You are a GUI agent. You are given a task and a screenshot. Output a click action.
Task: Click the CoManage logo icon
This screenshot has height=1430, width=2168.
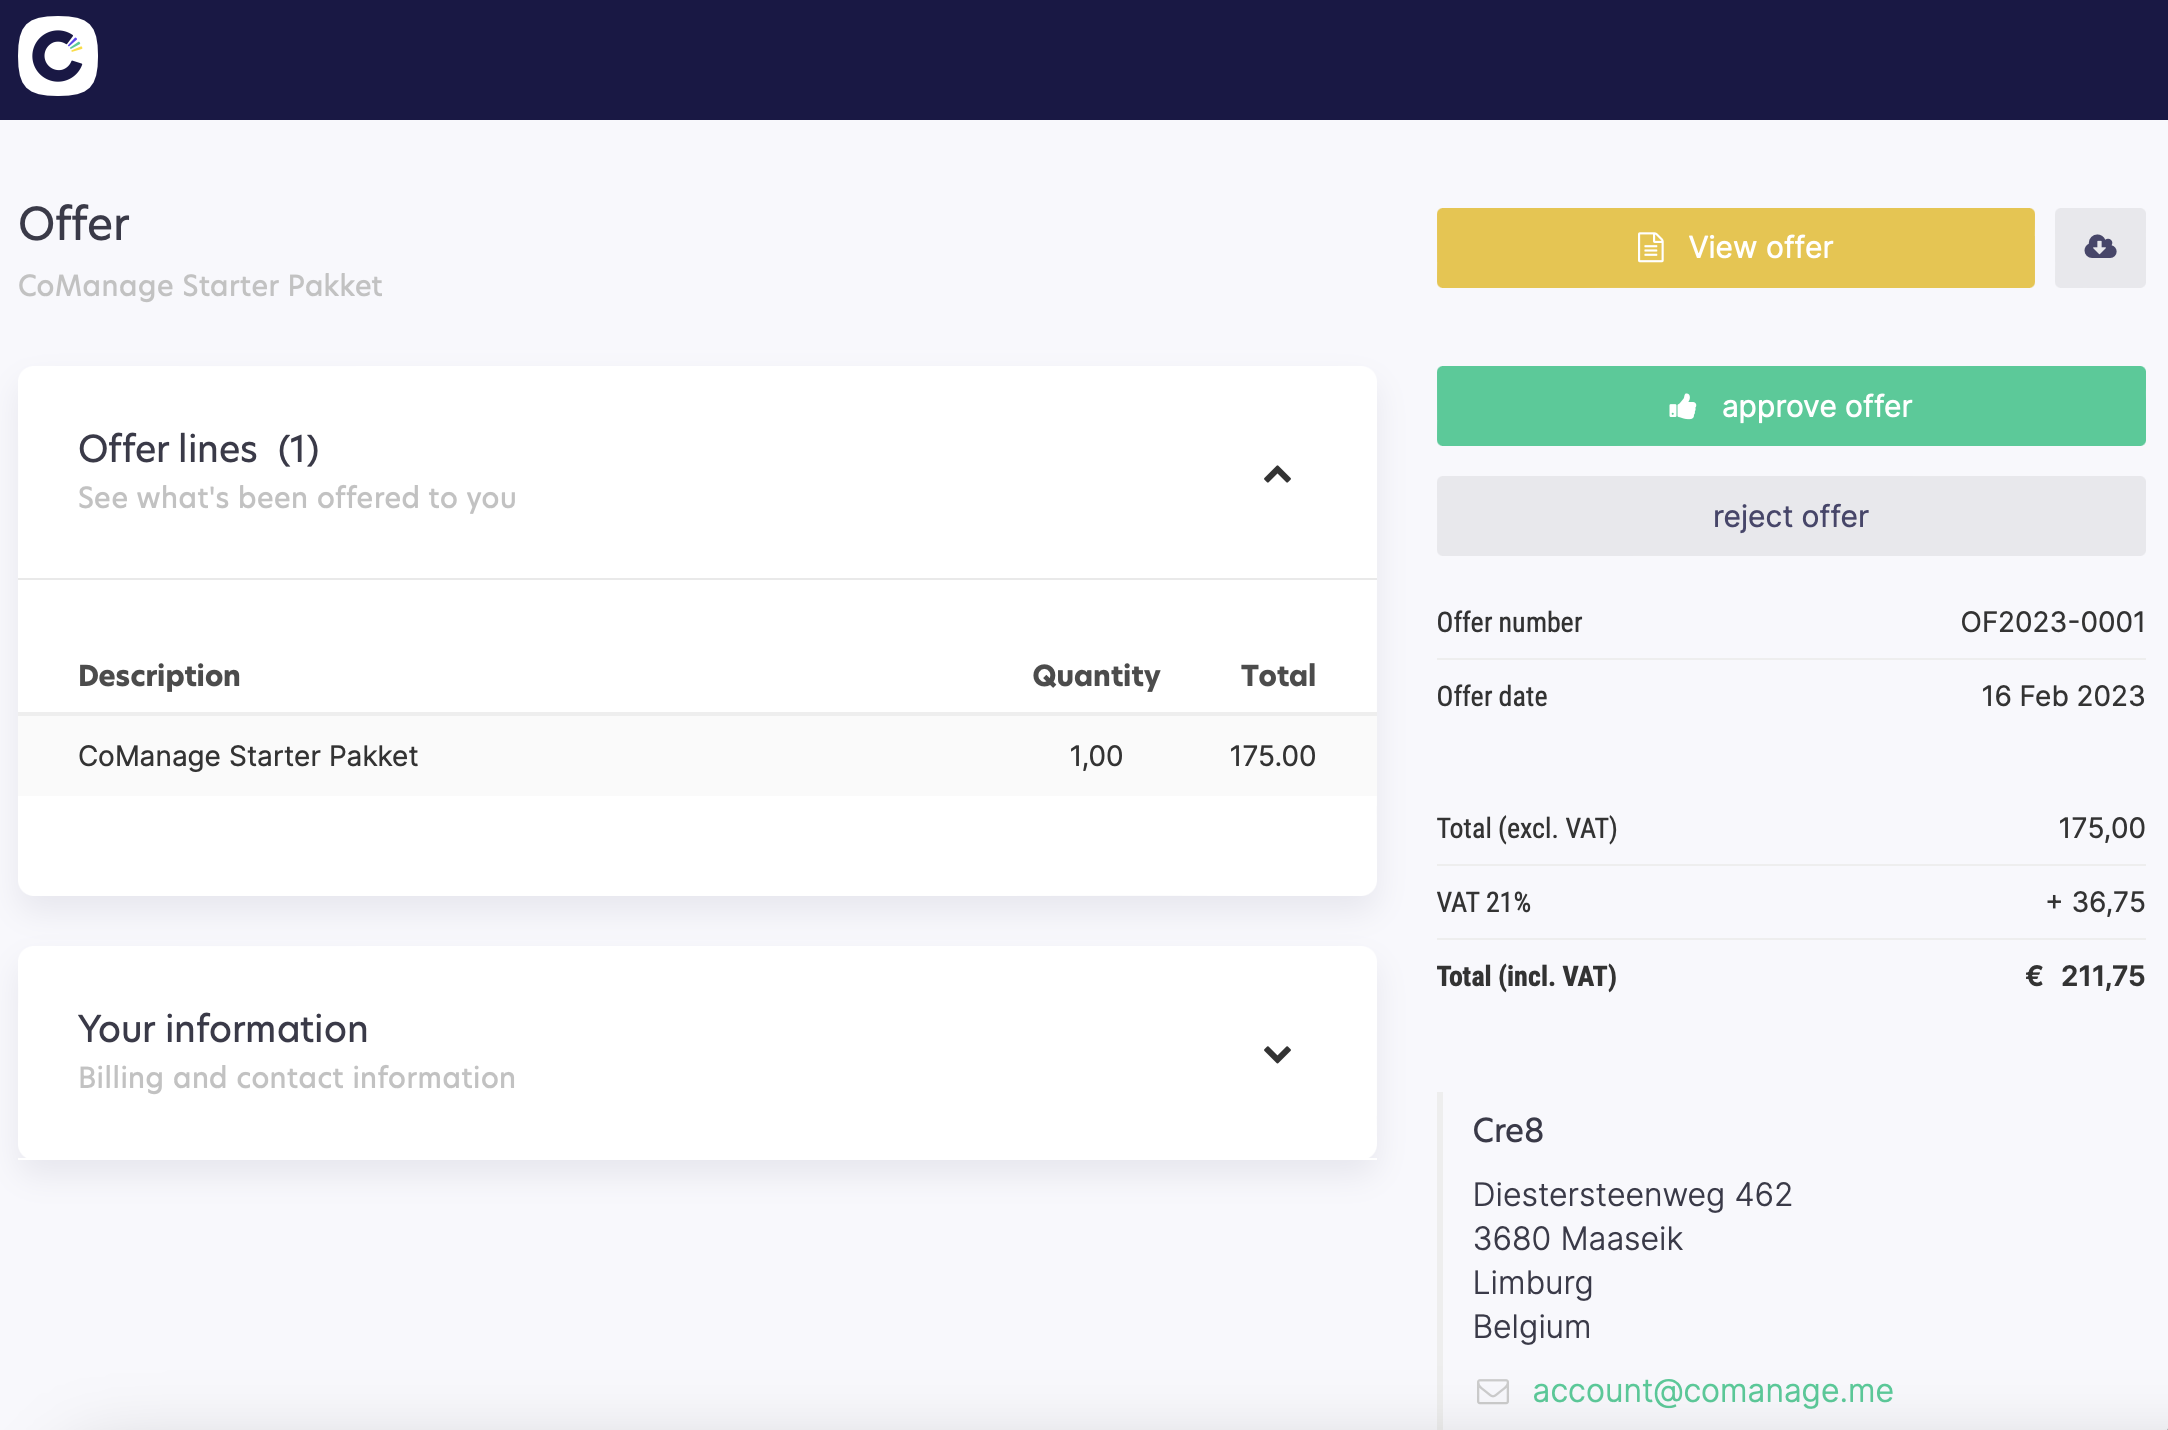click(x=58, y=57)
